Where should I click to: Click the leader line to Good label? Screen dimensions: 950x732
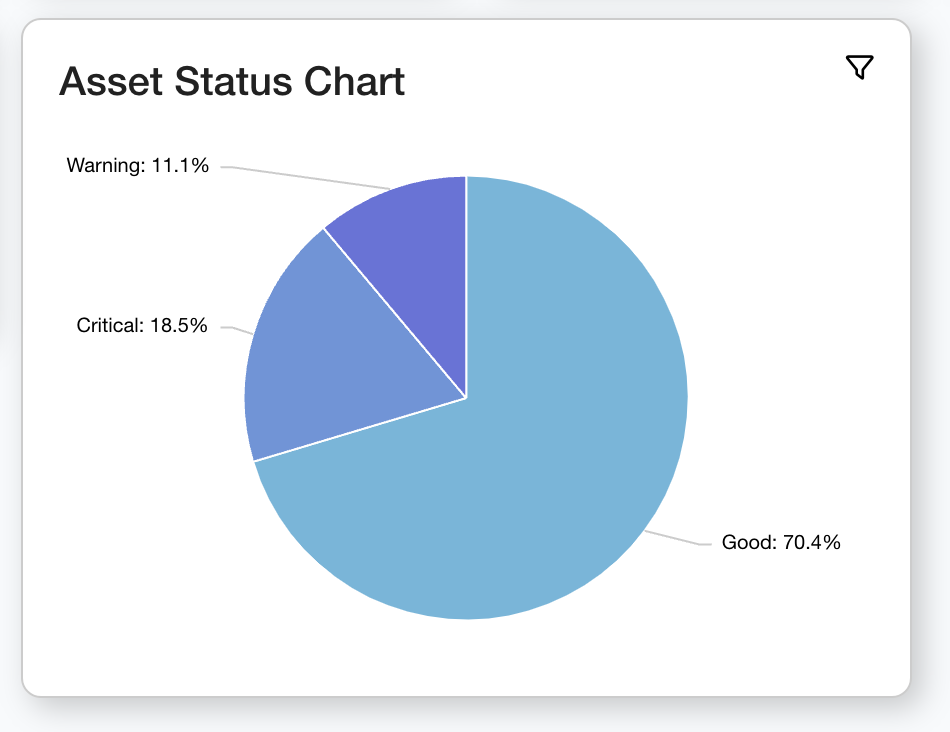click(678, 539)
